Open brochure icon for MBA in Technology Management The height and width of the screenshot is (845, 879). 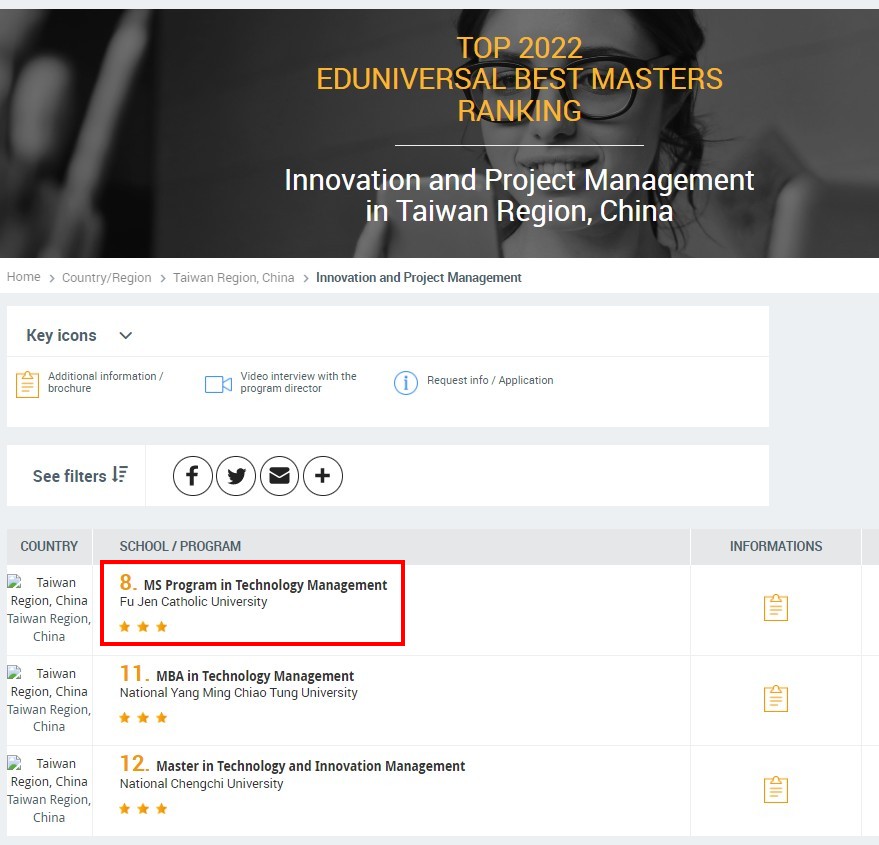click(775, 698)
